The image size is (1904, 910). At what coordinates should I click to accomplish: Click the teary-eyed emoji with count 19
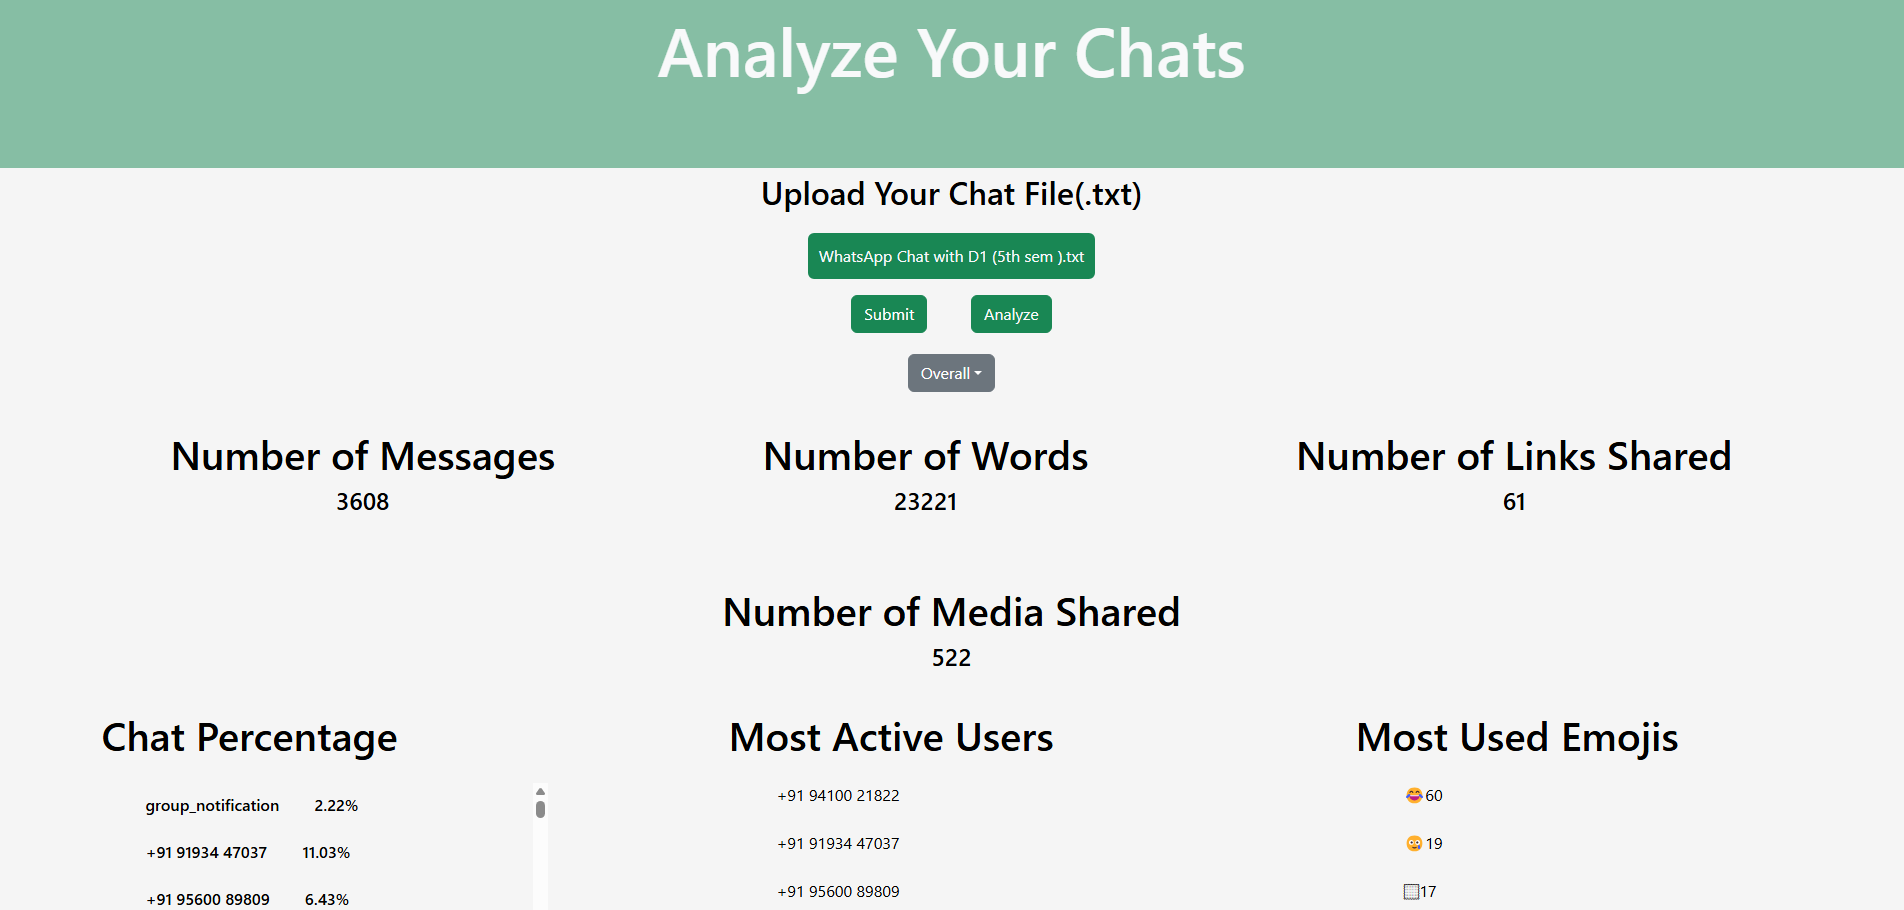click(x=1413, y=844)
